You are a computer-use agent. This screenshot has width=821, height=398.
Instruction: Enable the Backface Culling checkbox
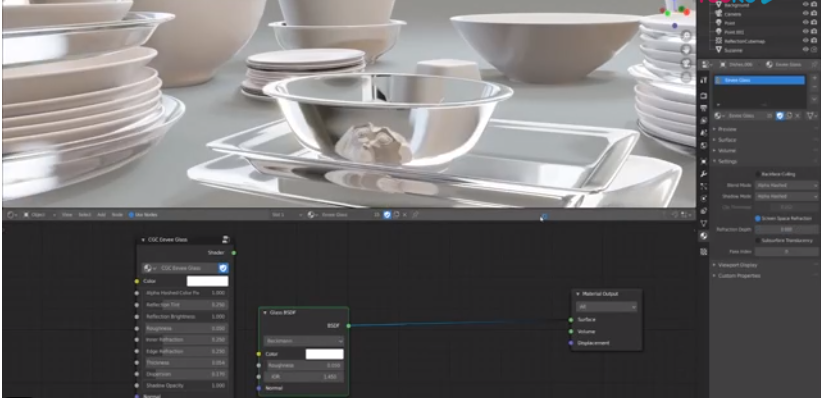click(x=758, y=174)
